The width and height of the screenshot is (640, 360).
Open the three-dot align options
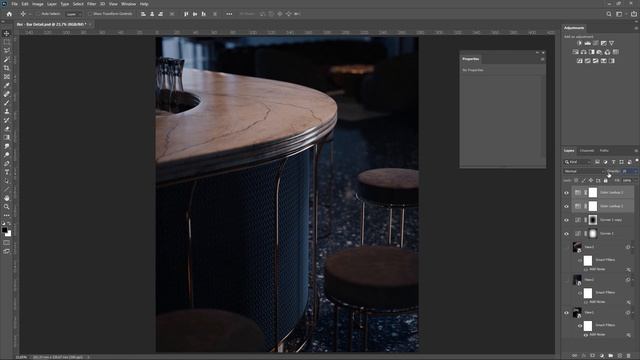tap(229, 14)
